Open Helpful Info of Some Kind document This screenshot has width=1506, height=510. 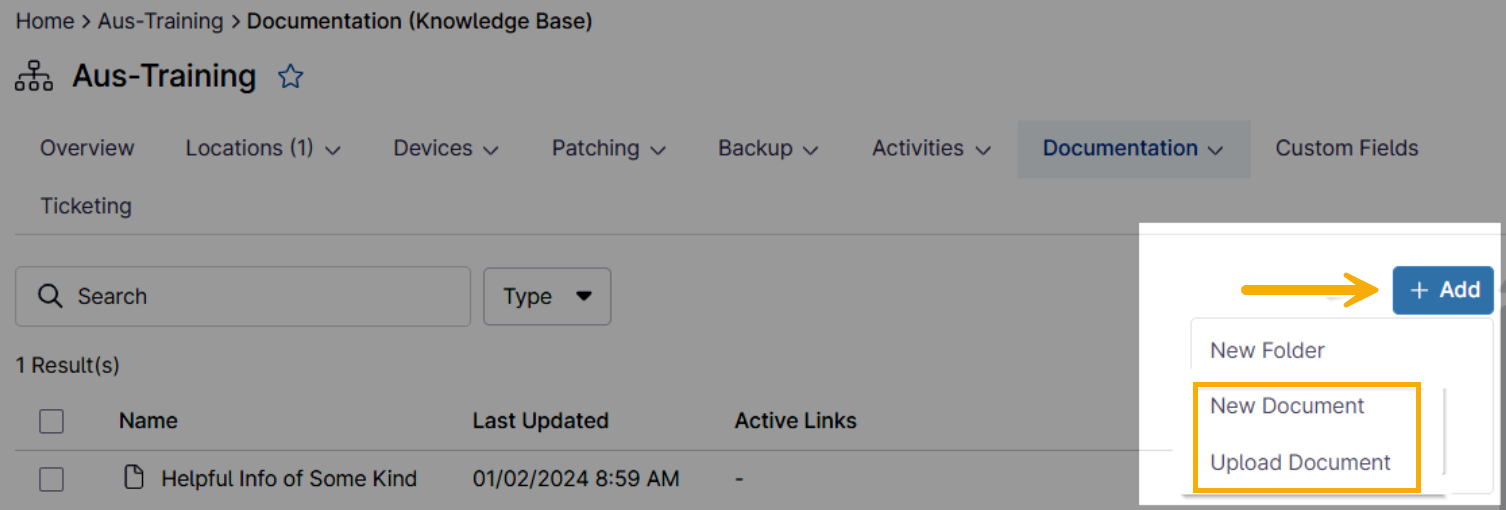click(x=289, y=479)
